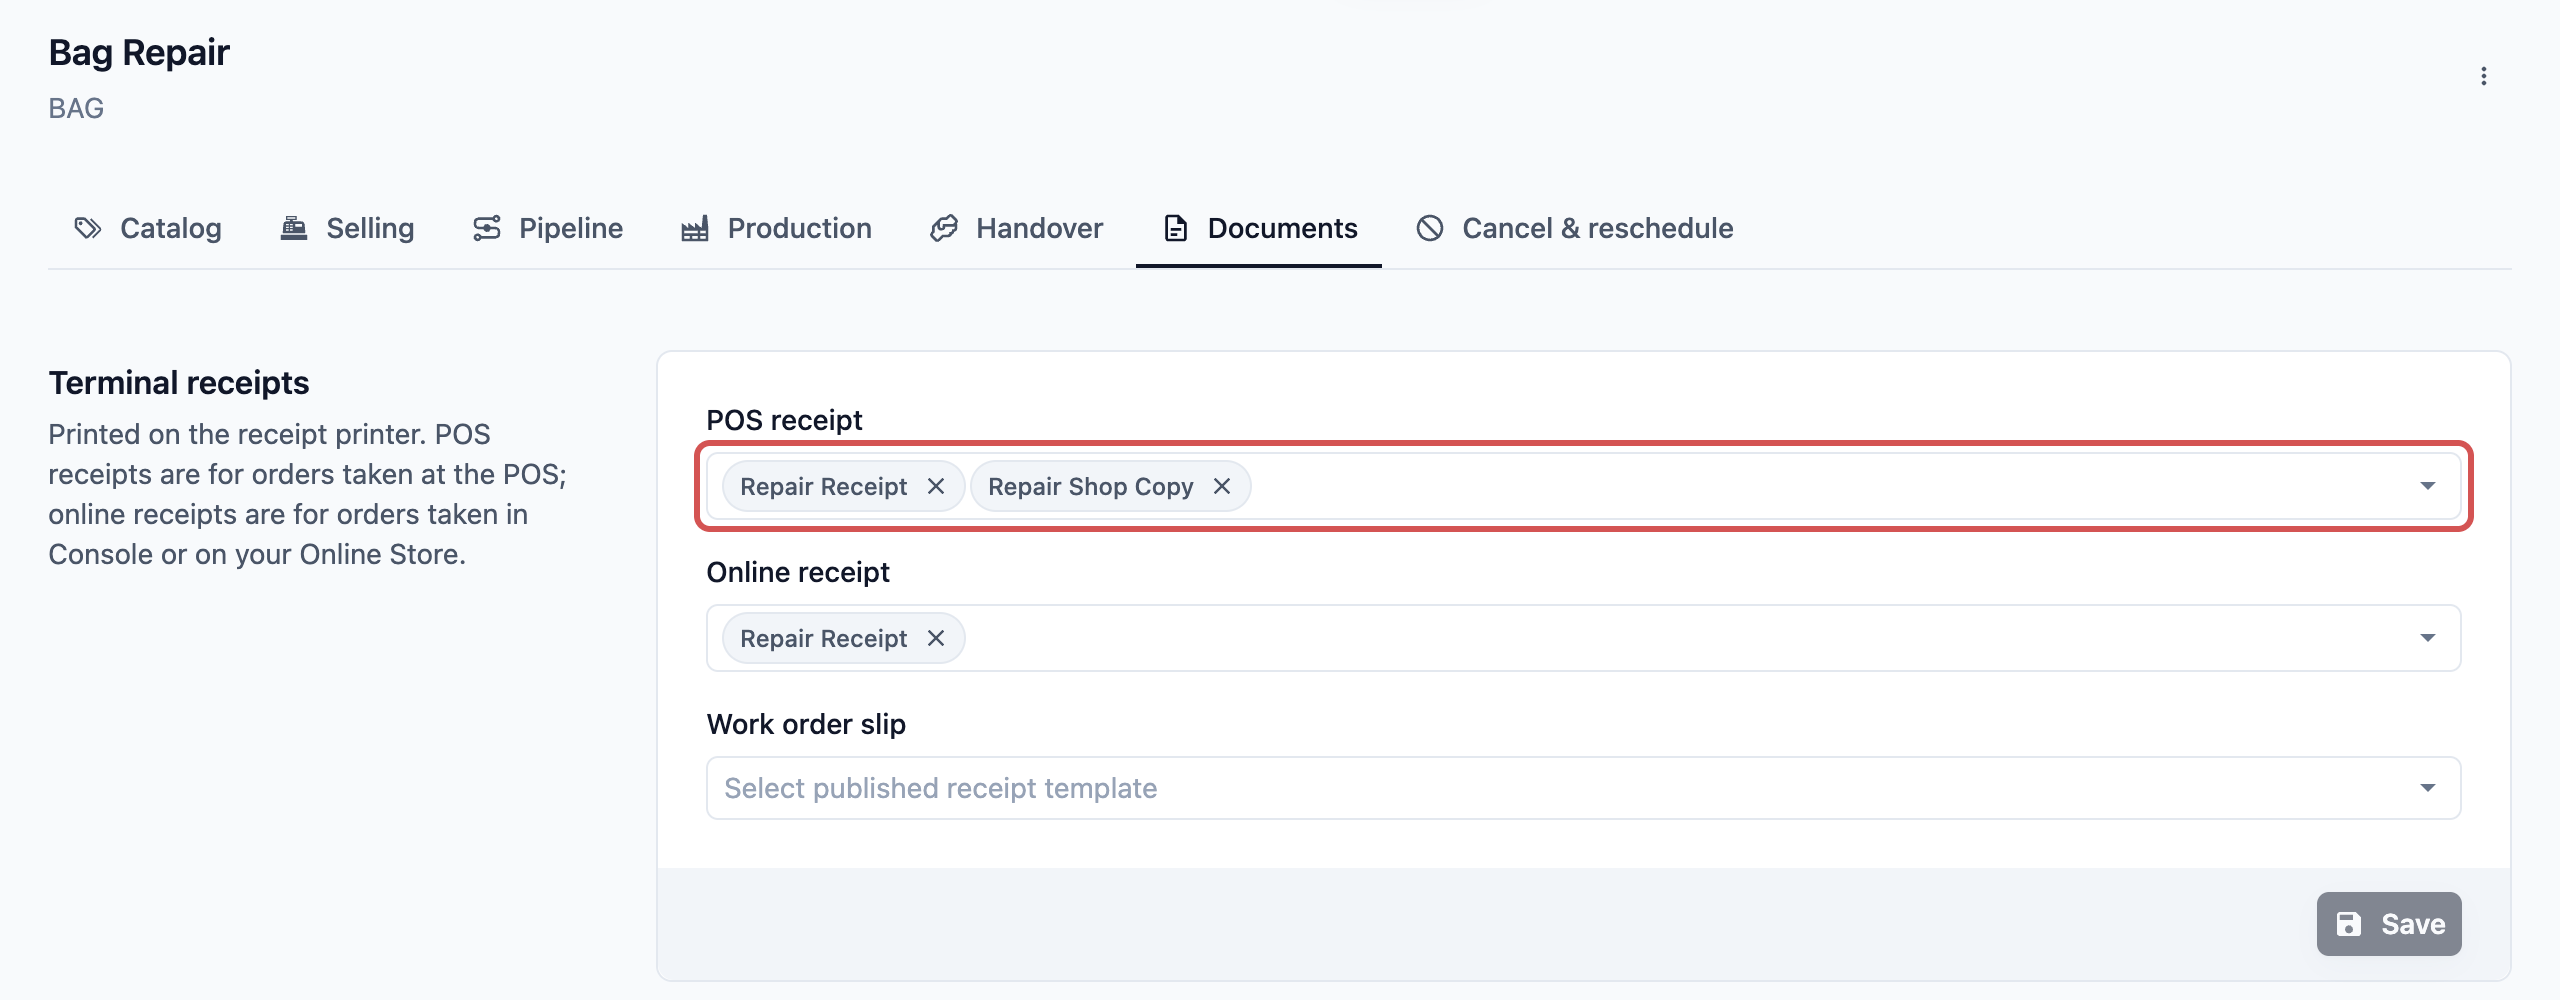Open the Handover tab
Screen dimensions: 2560x1000
(1016, 228)
